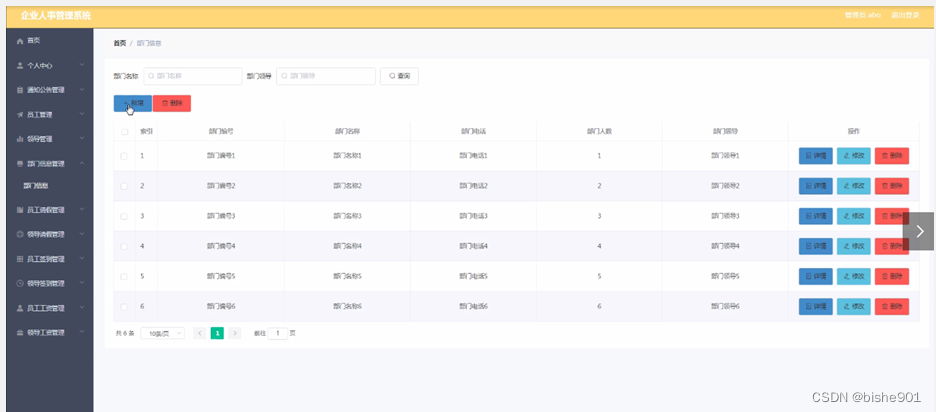Modify the 部门名称3 row
This screenshot has height=412, width=936.
(x=854, y=216)
